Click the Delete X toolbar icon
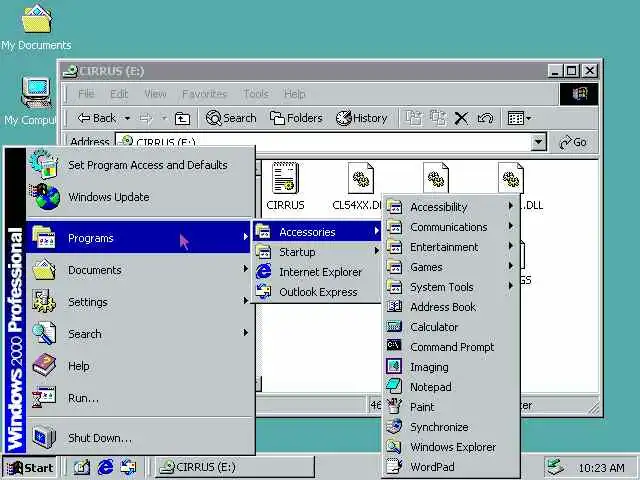Image resolution: width=640 pixels, height=480 pixels. [x=461, y=118]
